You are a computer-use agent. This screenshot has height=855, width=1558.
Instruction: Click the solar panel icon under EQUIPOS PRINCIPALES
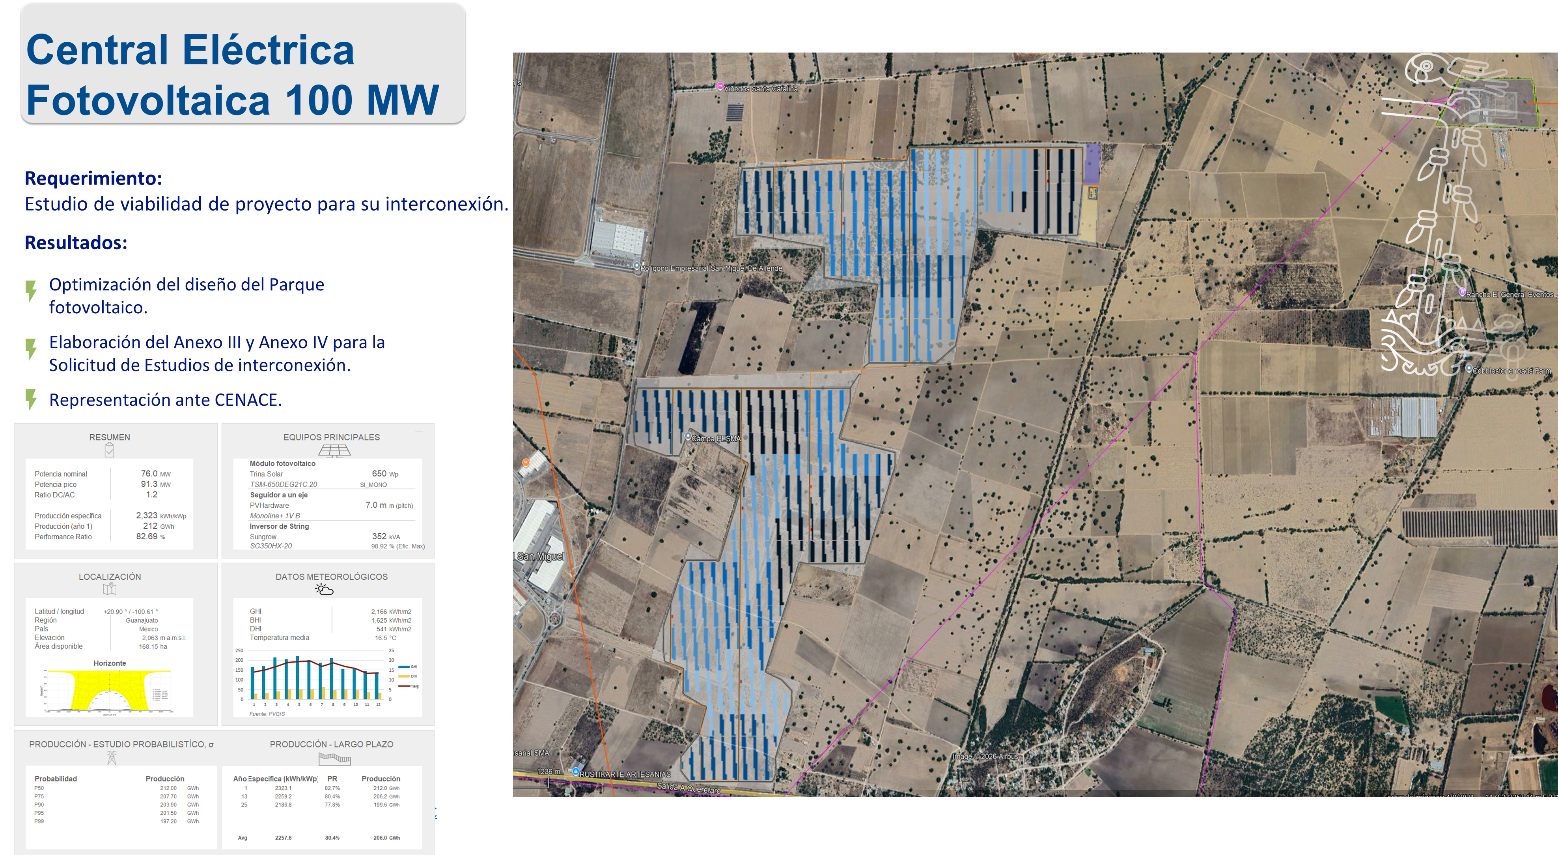[333, 450]
